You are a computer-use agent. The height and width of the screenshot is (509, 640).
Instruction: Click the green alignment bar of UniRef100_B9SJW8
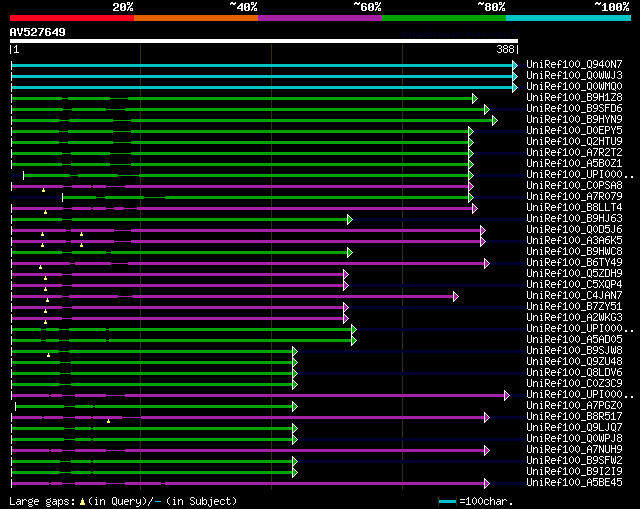coord(155,352)
